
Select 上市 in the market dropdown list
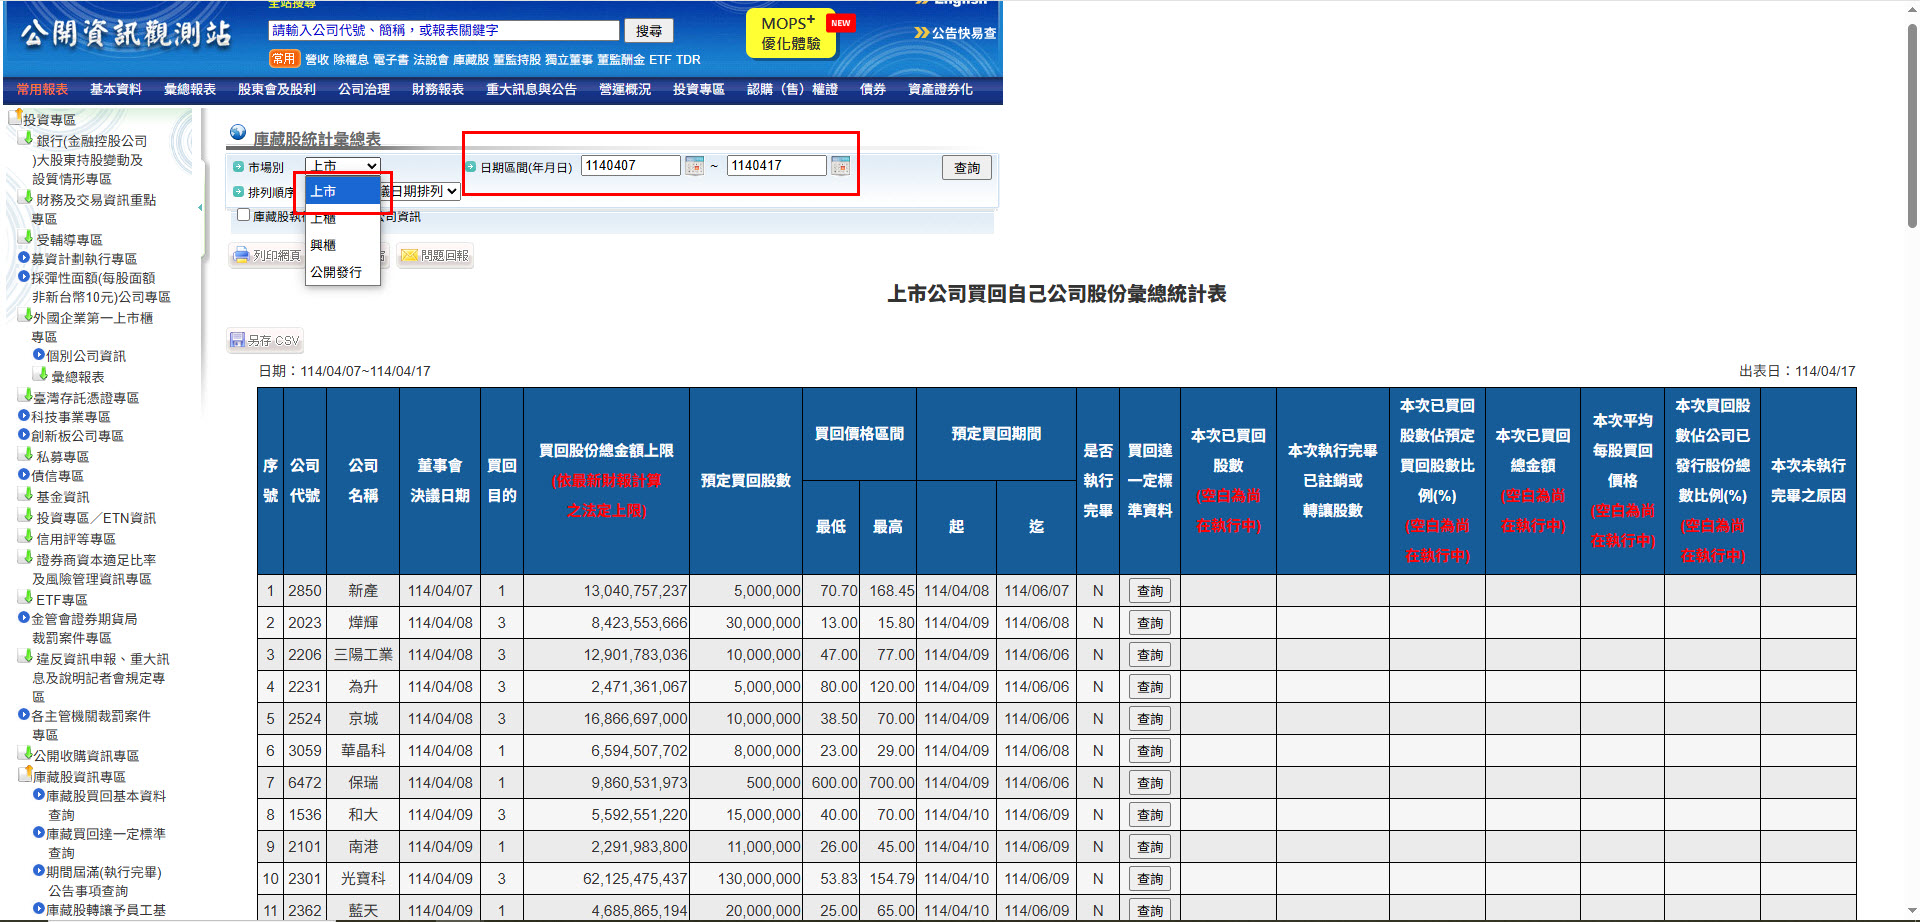coord(343,191)
